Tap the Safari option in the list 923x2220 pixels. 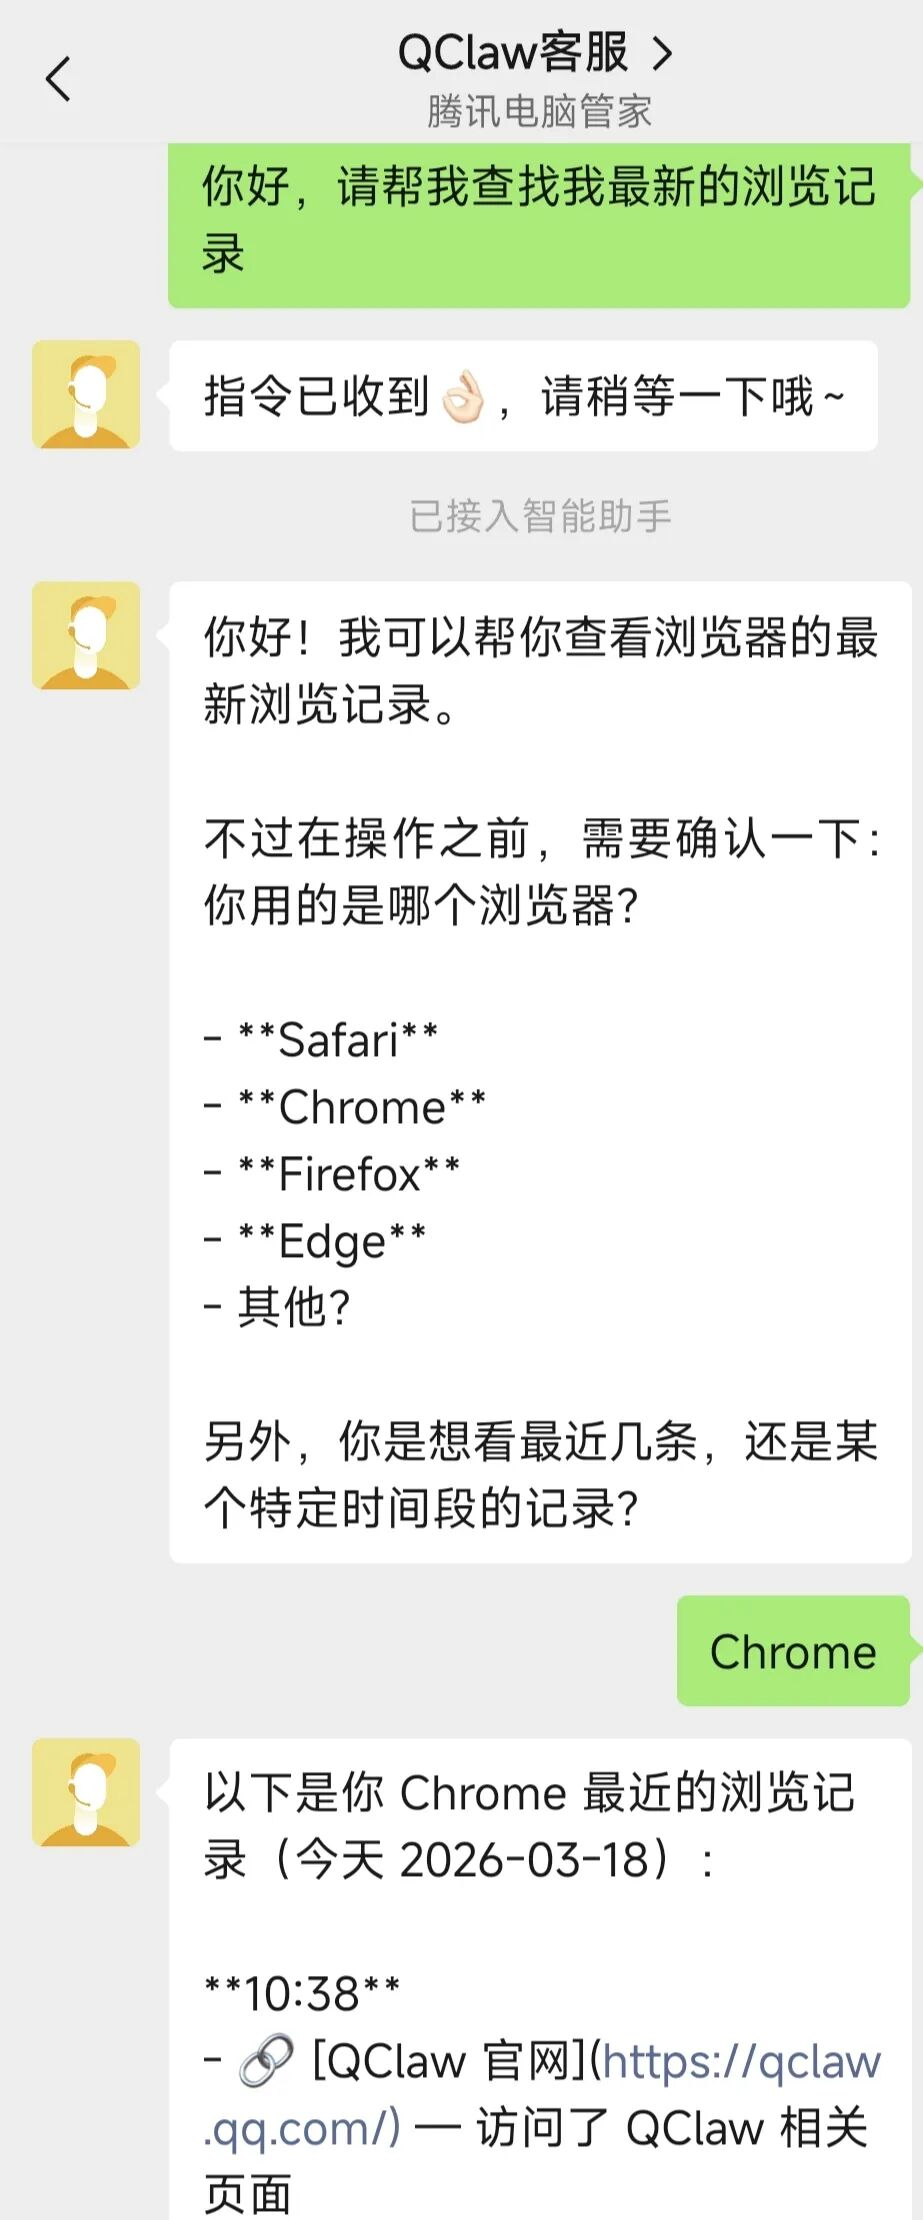coord(338,1040)
